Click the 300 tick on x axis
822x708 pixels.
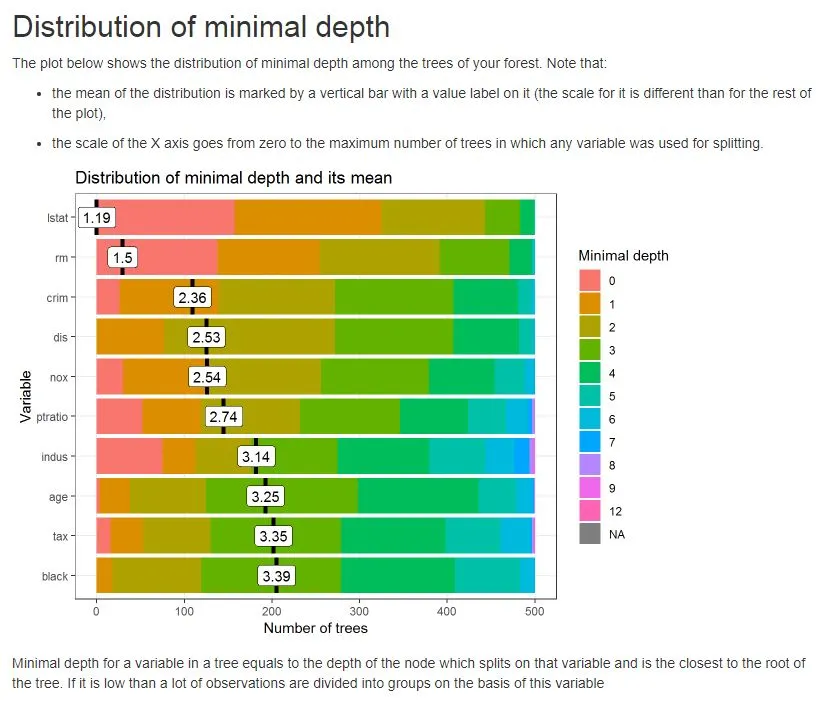(359, 611)
